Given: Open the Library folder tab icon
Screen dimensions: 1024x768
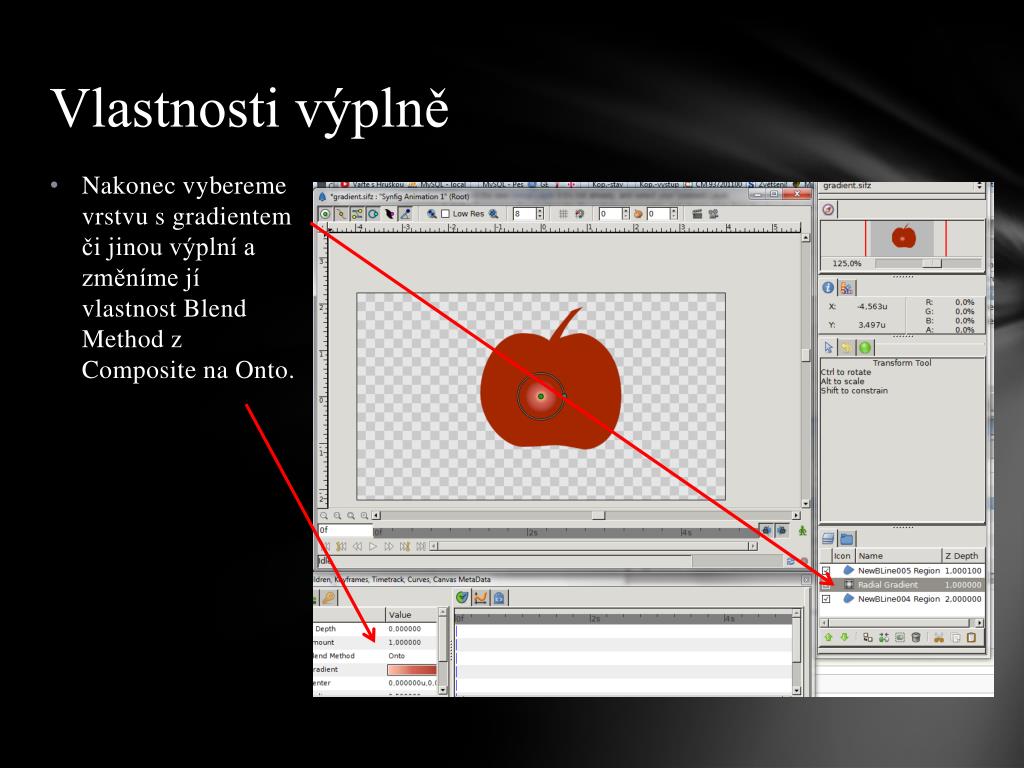Looking at the screenshot, I should [846, 539].
